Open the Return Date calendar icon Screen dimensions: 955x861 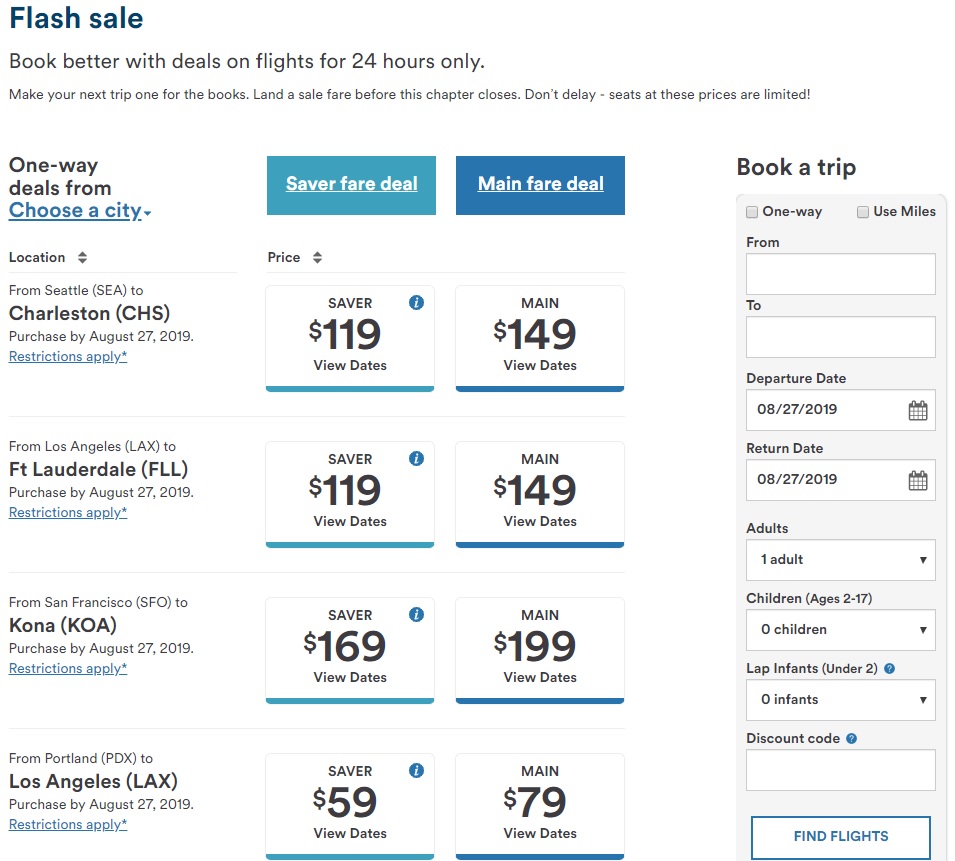917,480
